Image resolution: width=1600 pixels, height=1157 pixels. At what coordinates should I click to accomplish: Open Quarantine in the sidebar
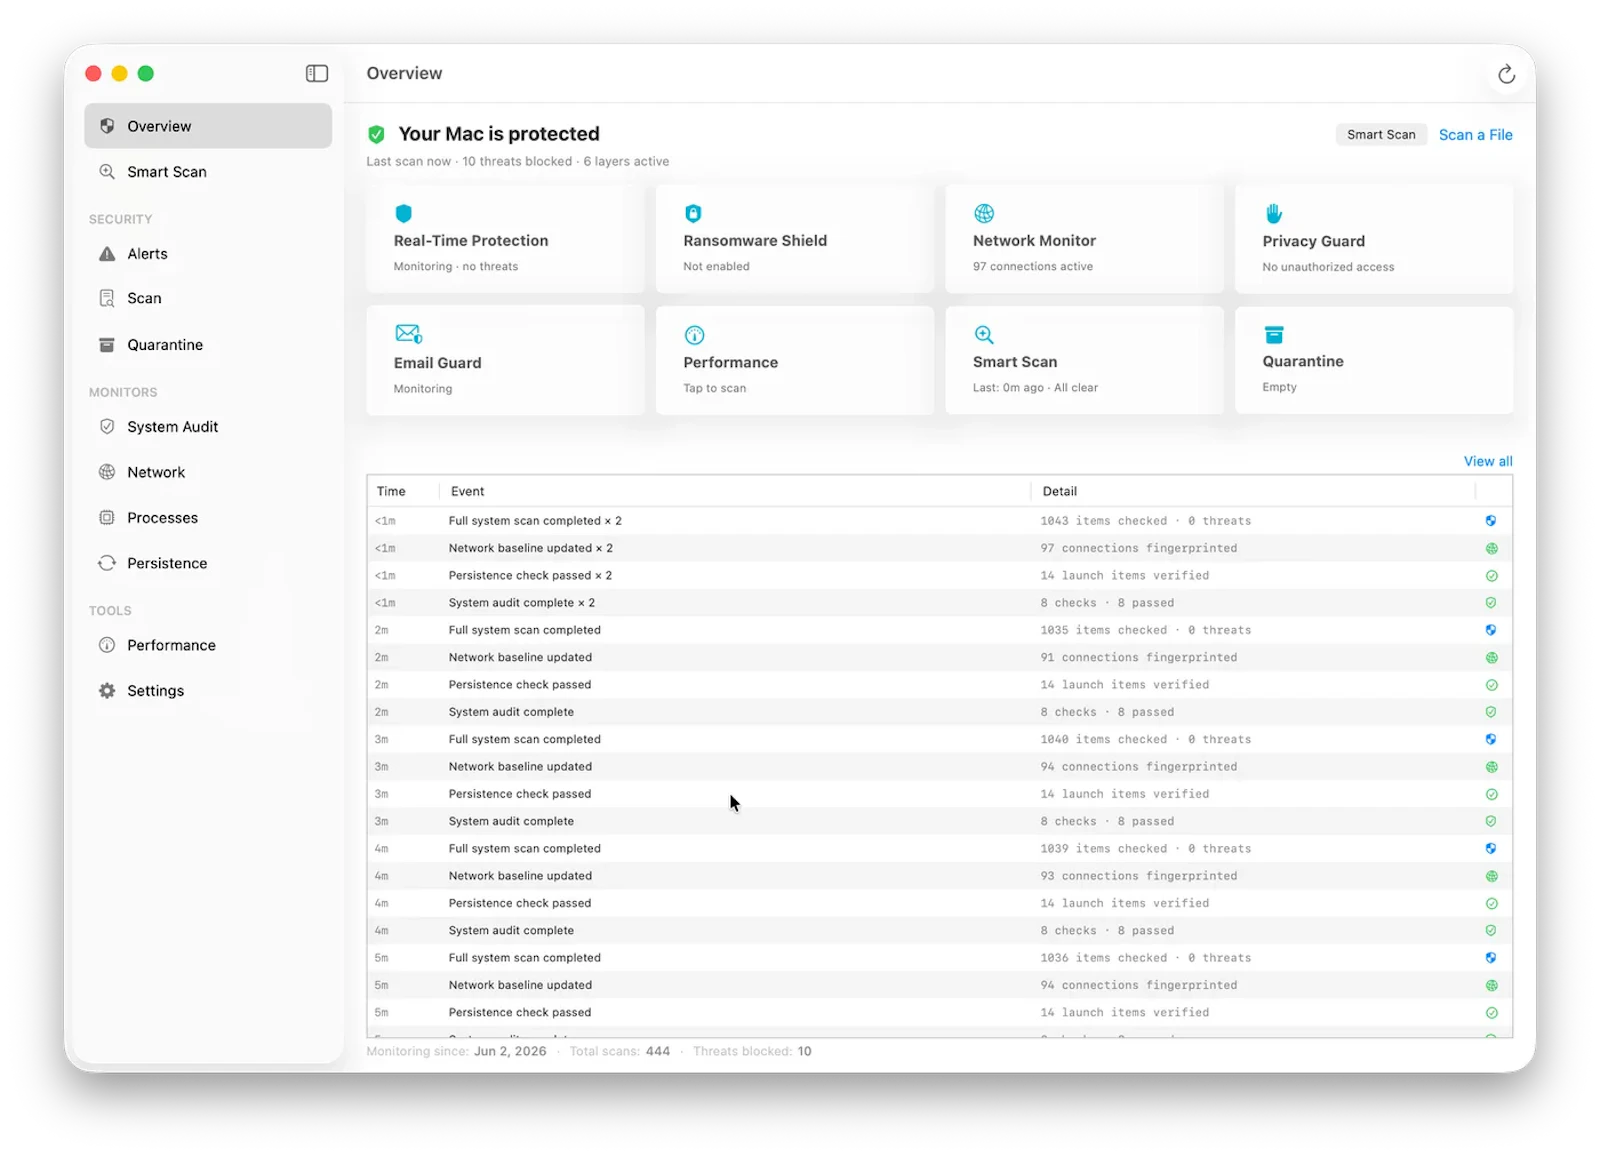point(208,345)
